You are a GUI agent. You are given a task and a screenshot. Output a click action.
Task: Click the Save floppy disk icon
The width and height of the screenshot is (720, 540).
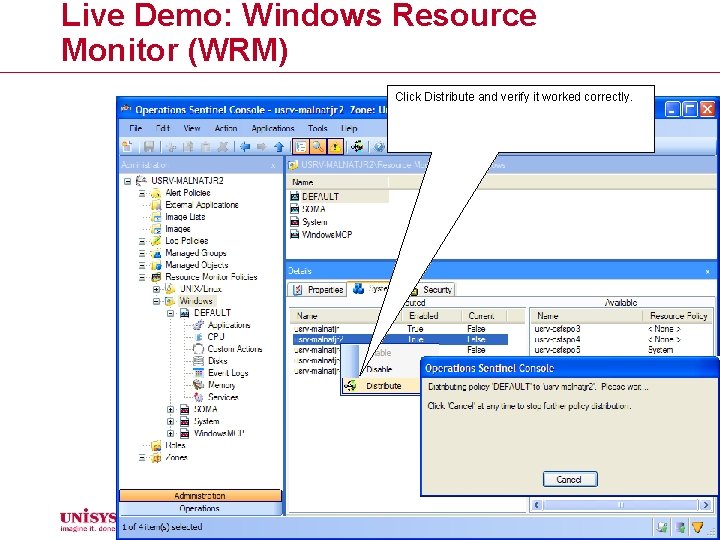[x=149, y=146]
